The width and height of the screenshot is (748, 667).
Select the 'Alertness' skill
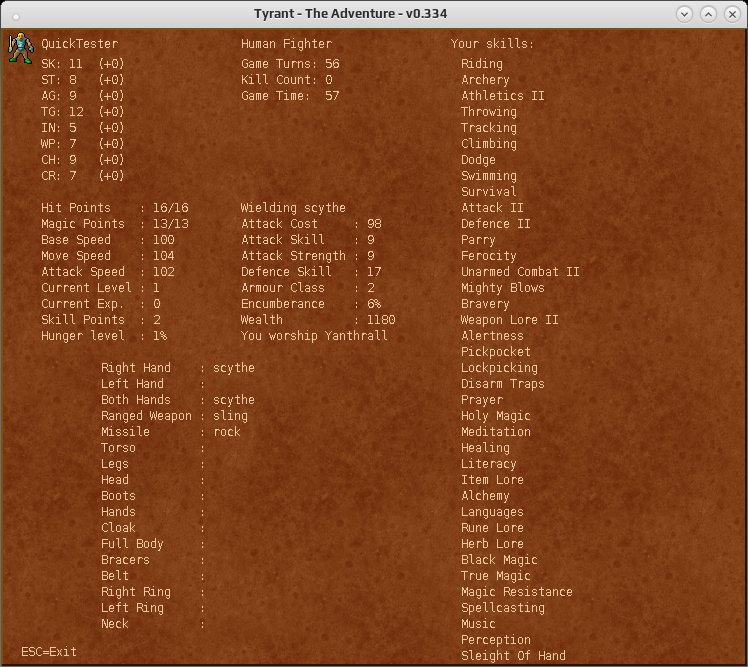(x=492, y=335)
